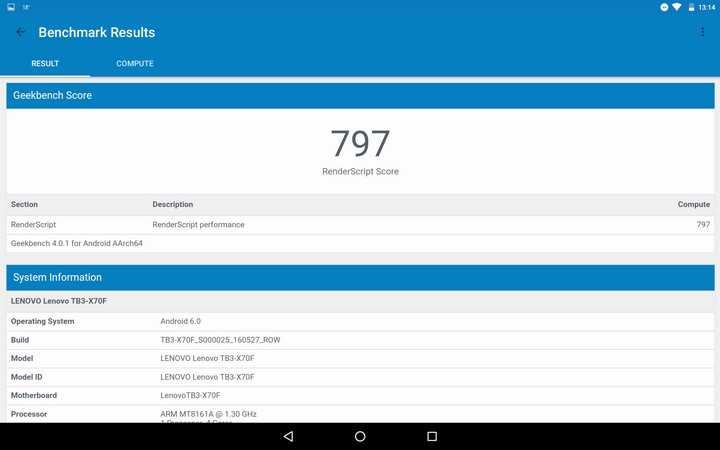
Task: Tap the Operating System label
Action: click(x=42, y=321)
